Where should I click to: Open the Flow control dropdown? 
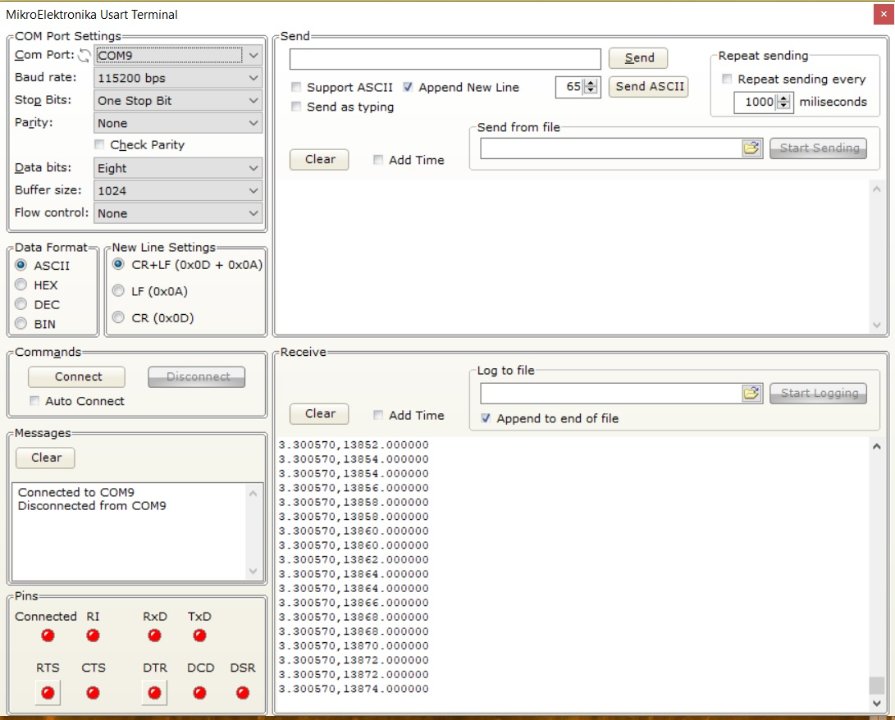pyautogui.click(x=178, y=213)
